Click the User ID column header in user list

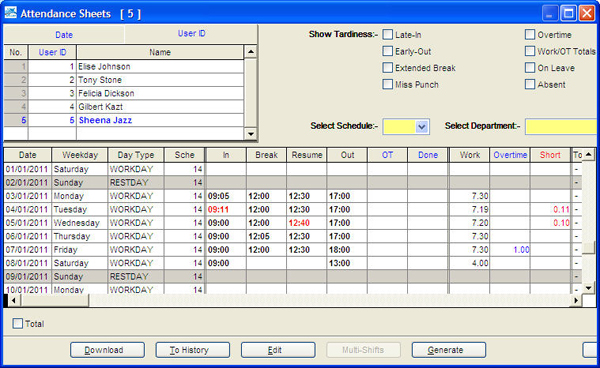coord(52,52)
